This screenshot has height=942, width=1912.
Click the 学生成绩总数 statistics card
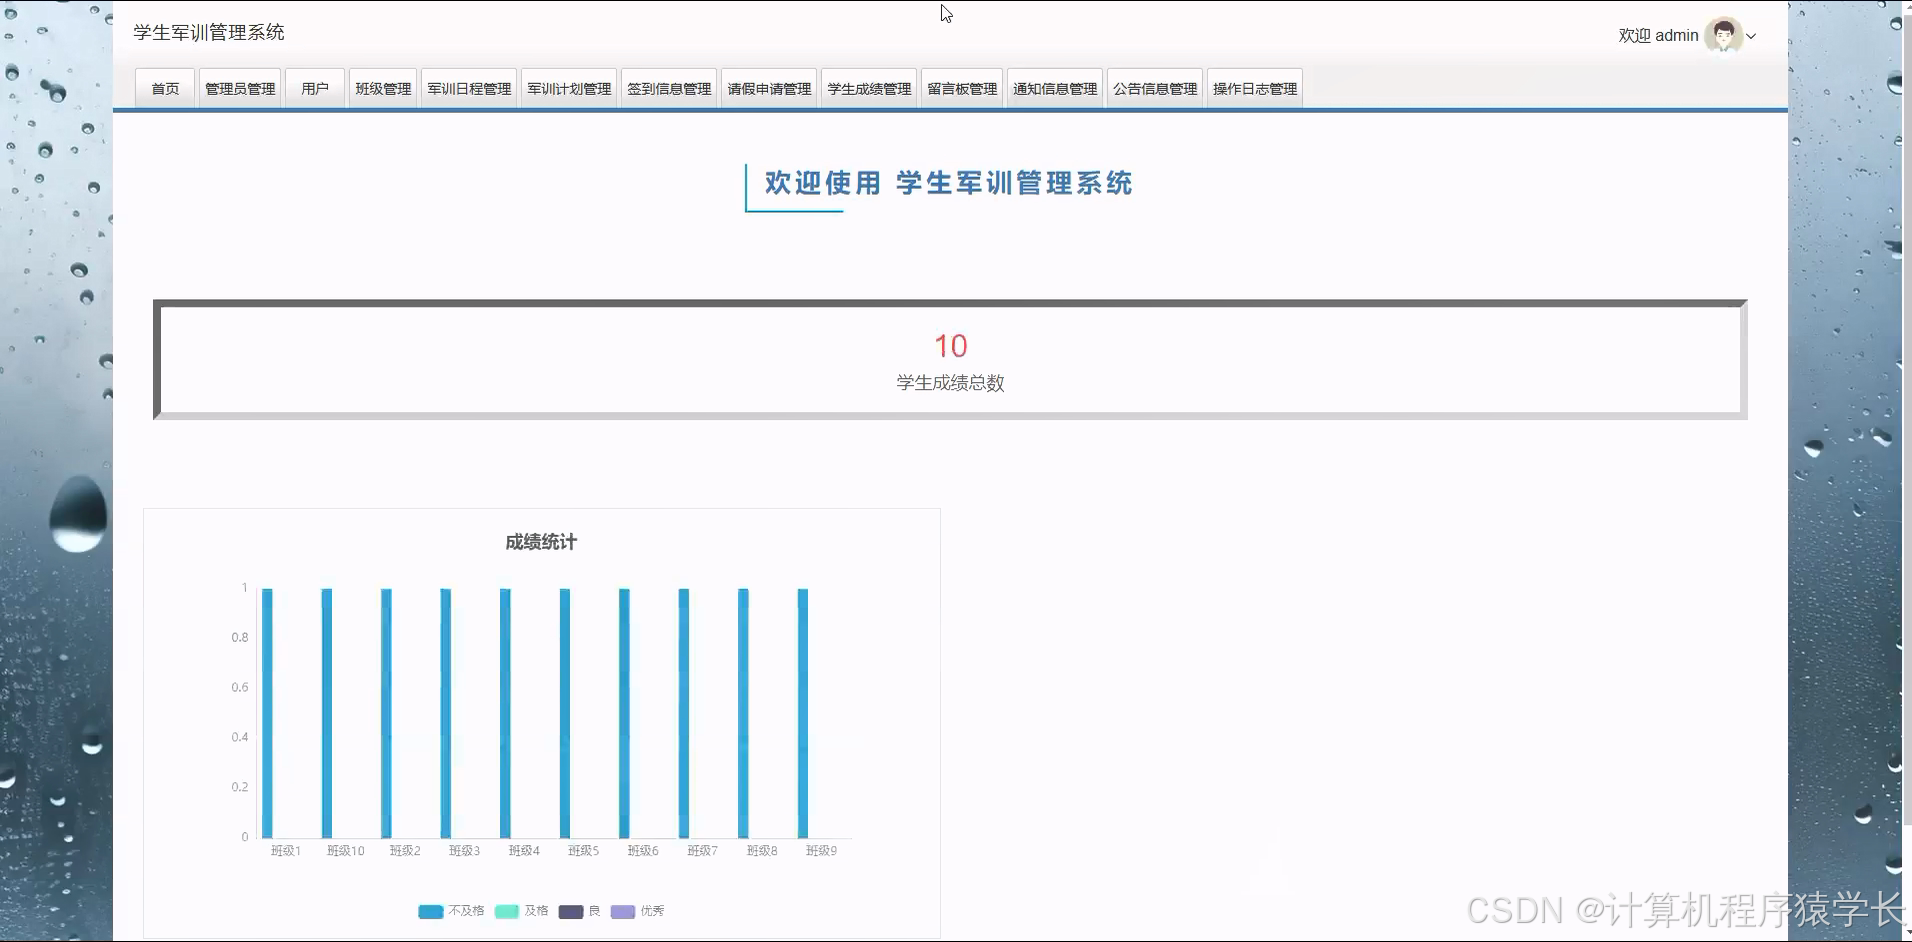(950, 360)
